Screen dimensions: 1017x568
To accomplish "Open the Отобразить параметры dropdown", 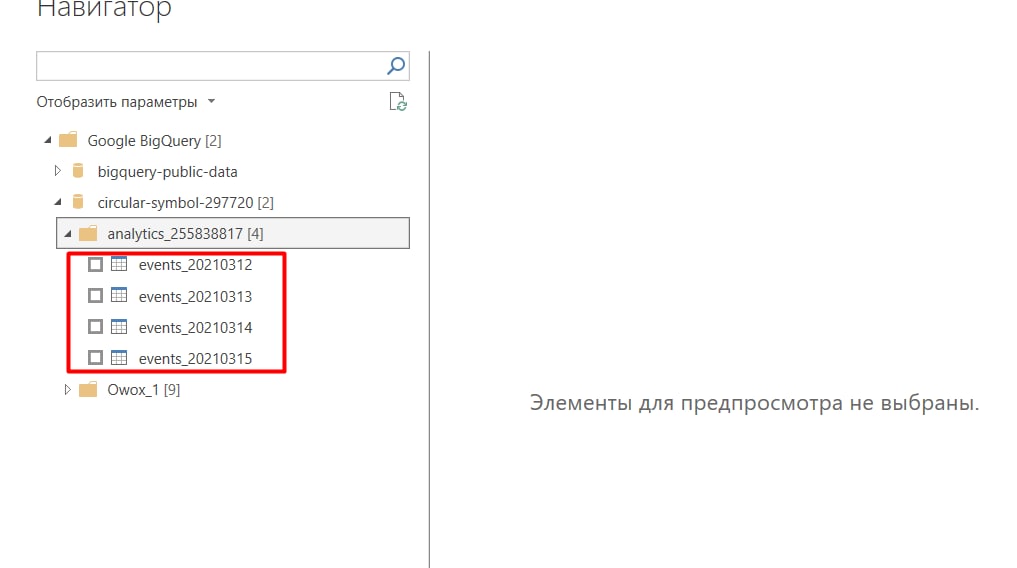I will (x=126, y=102).
